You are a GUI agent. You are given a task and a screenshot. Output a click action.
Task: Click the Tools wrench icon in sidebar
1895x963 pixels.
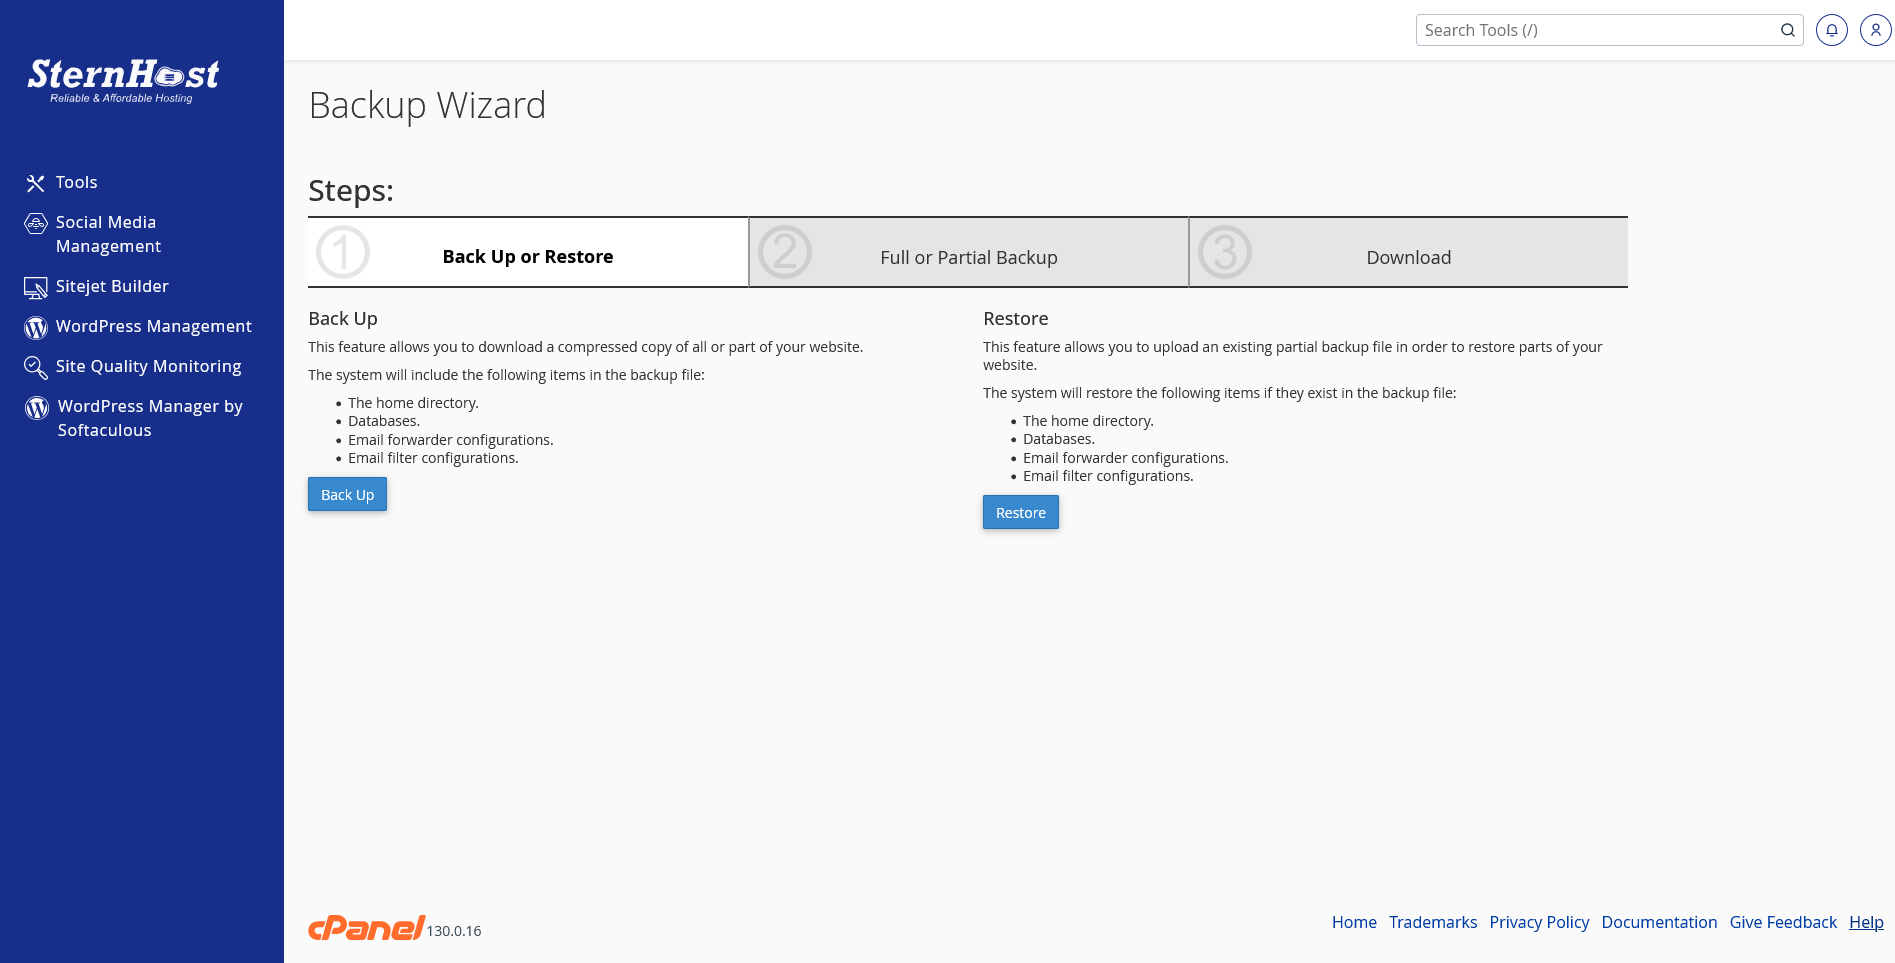36,183
